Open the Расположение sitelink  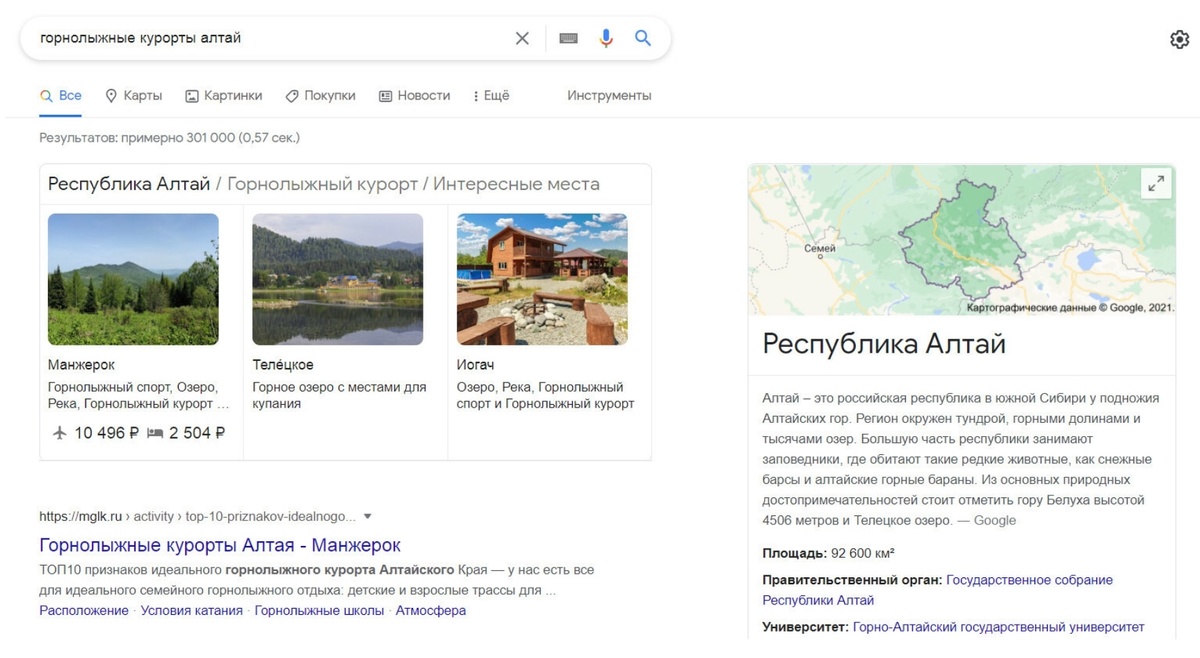(x=84, y=610)
